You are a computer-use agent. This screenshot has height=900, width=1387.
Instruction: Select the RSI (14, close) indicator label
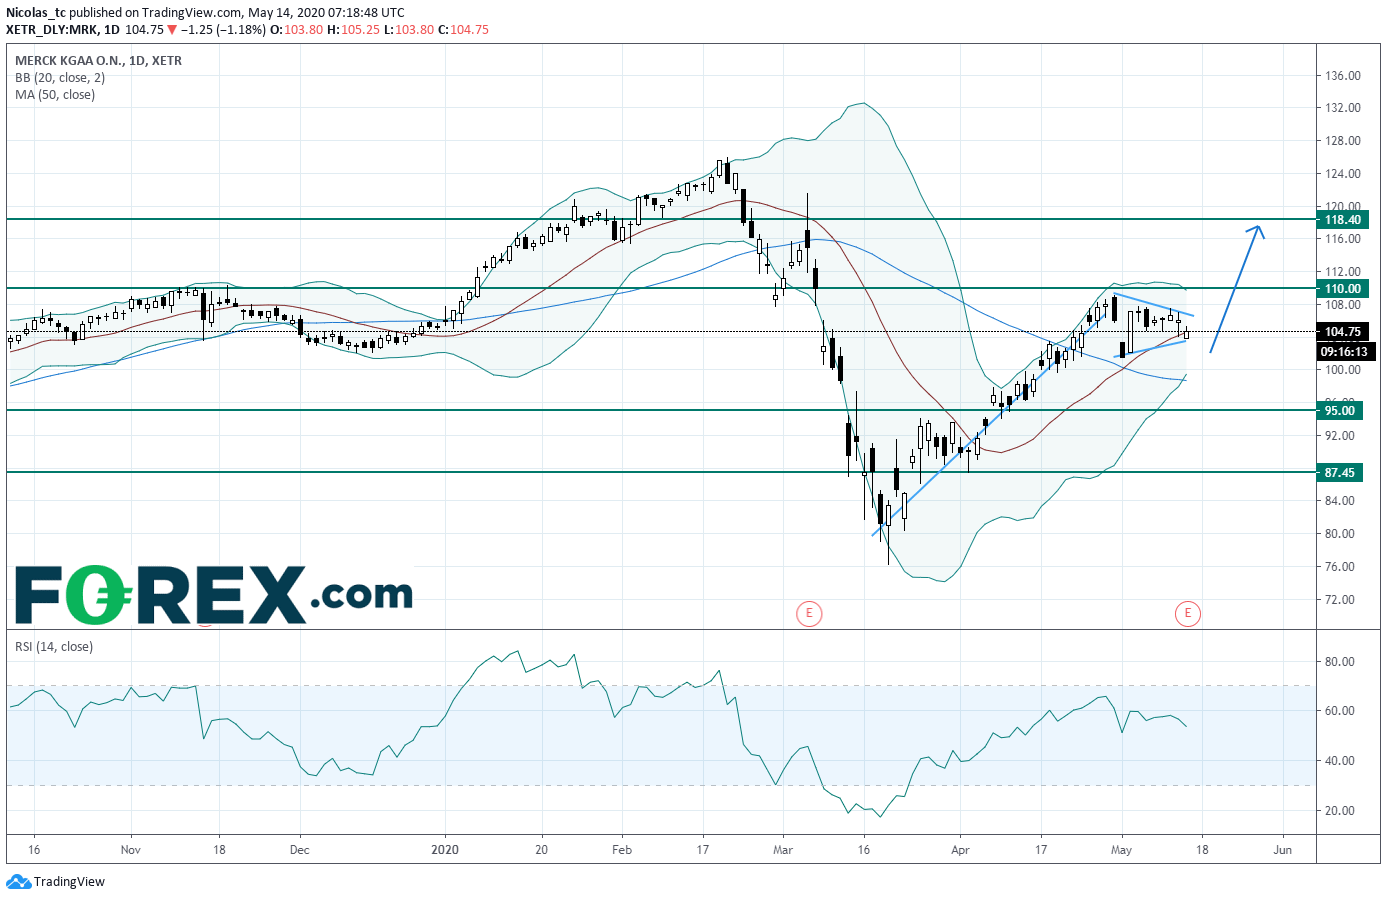tap(54, 646)
